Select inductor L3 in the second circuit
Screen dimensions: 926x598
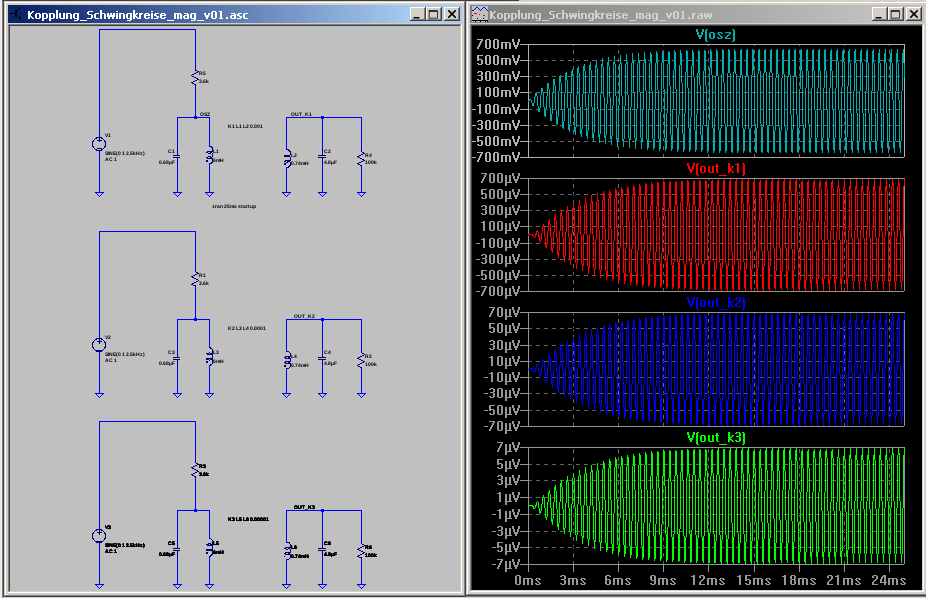tap(209, 357)
